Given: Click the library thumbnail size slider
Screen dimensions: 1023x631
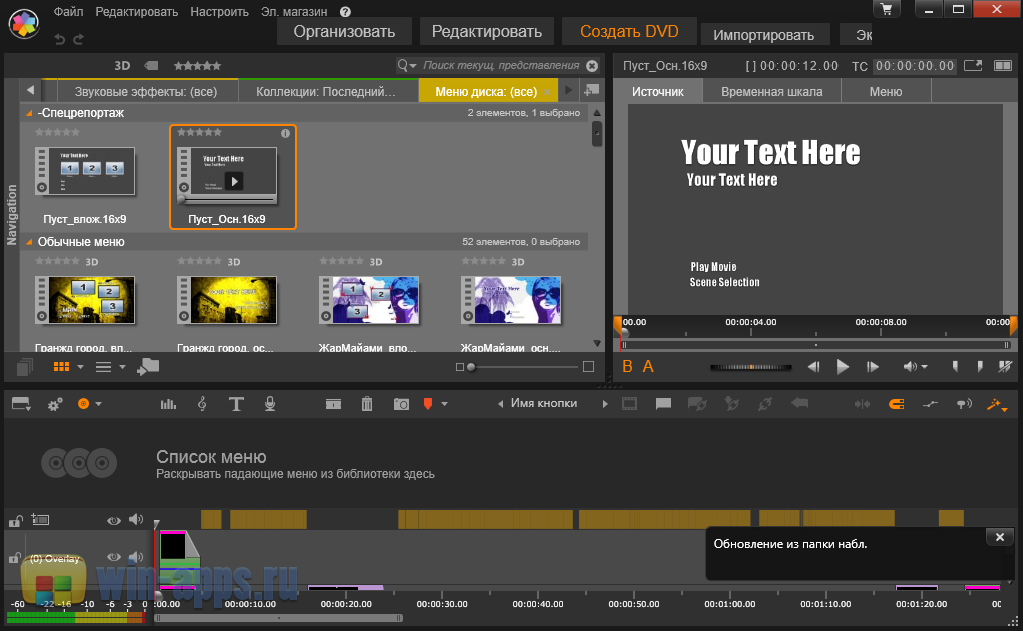Looking at the screenshot, I should click(471, 367).
